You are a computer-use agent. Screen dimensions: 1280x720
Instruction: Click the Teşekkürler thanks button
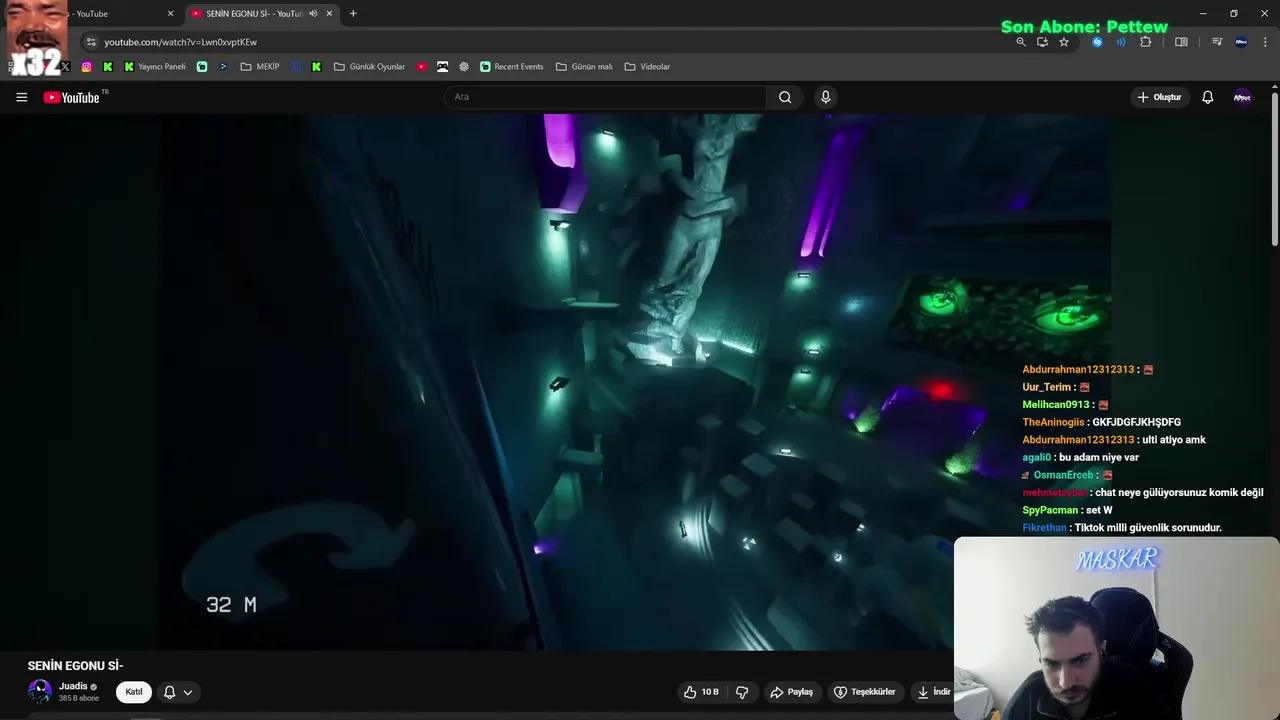tap(865, 692)
